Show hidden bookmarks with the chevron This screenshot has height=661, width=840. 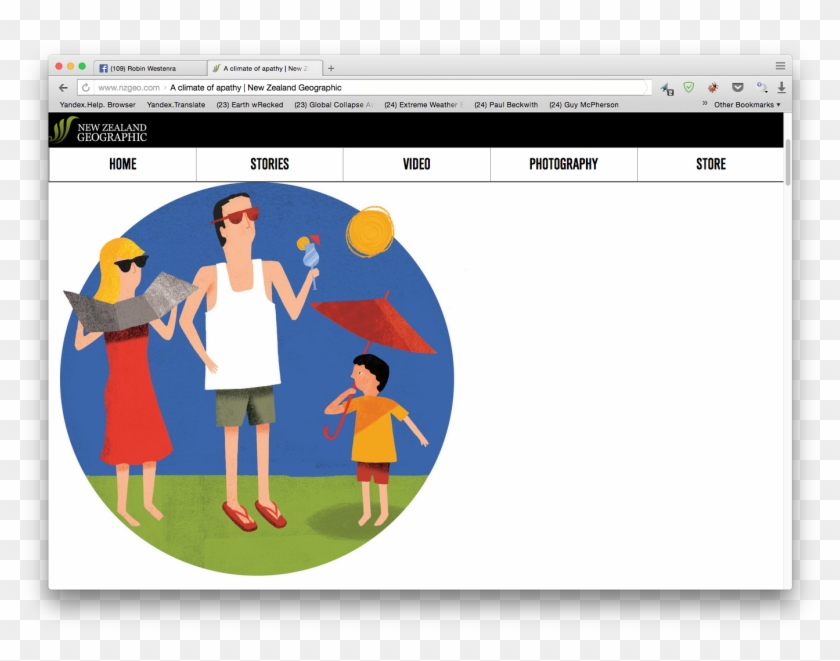coord(704,103)
